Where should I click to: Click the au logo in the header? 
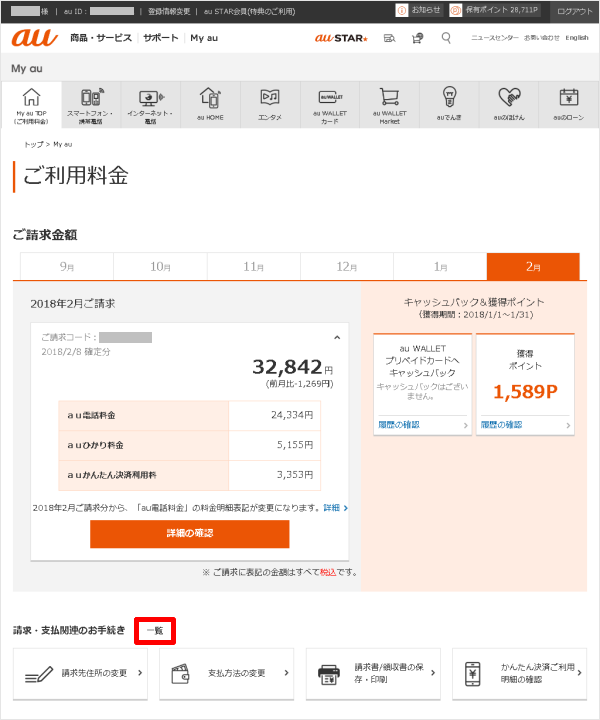tap(35, 38)
